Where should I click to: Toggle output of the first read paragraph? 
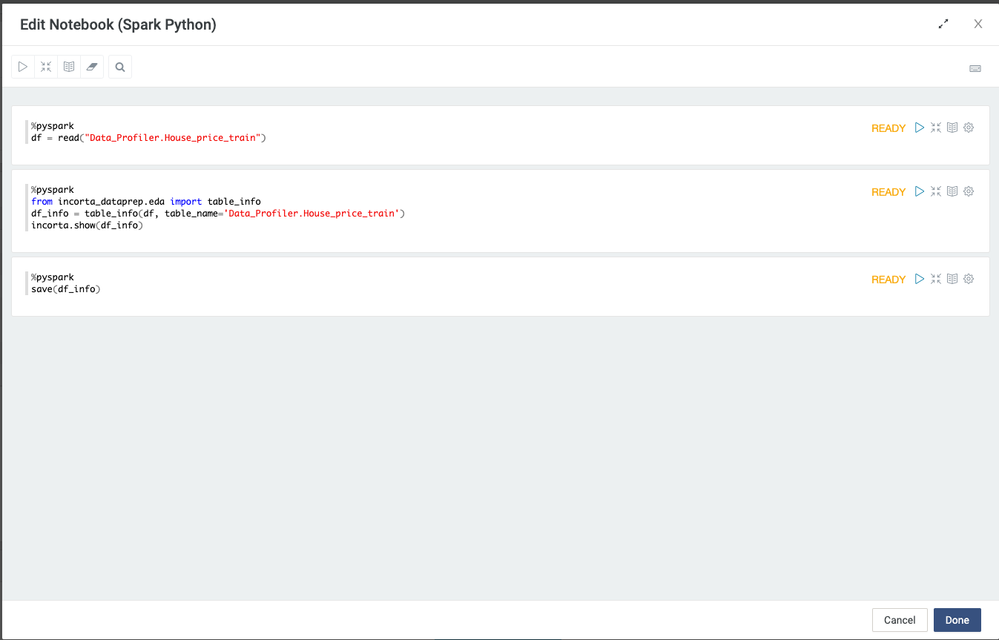(952, 128)
